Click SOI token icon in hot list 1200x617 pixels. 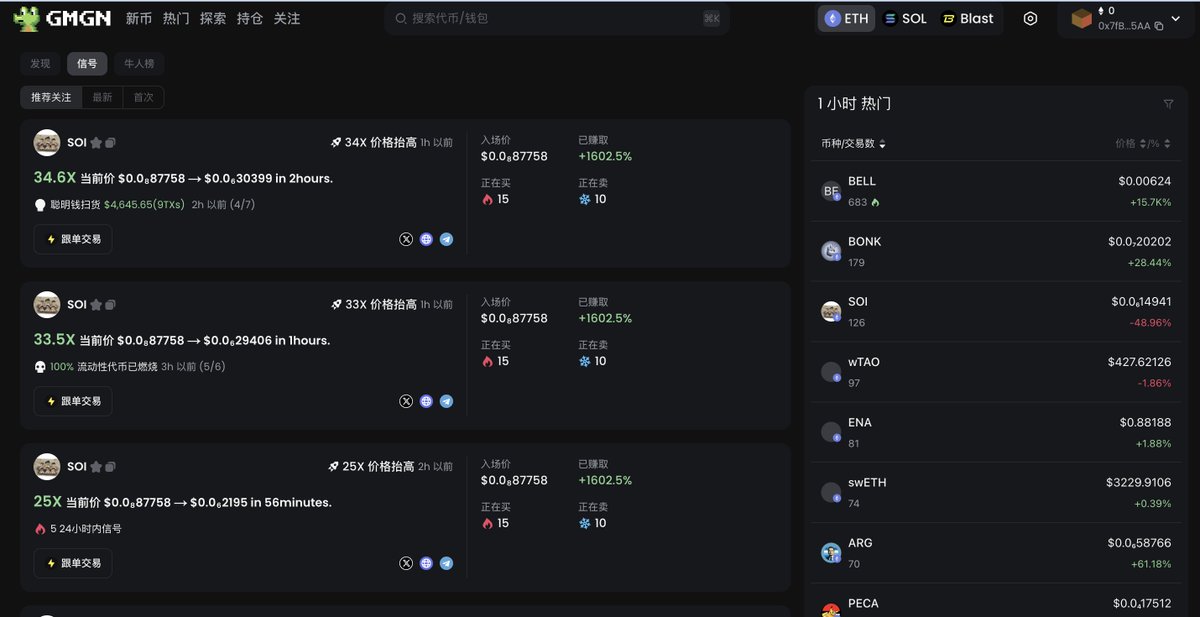[831, 311]
